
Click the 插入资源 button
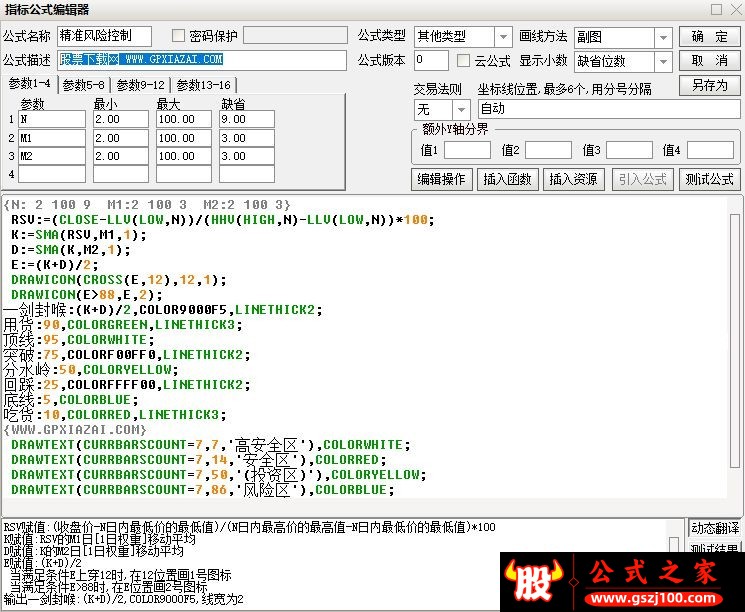point(573,179)
